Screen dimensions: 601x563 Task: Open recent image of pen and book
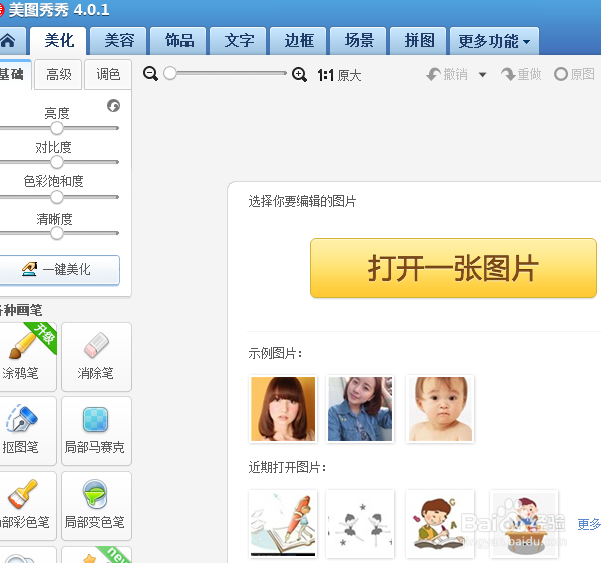[x=283, y=524]
